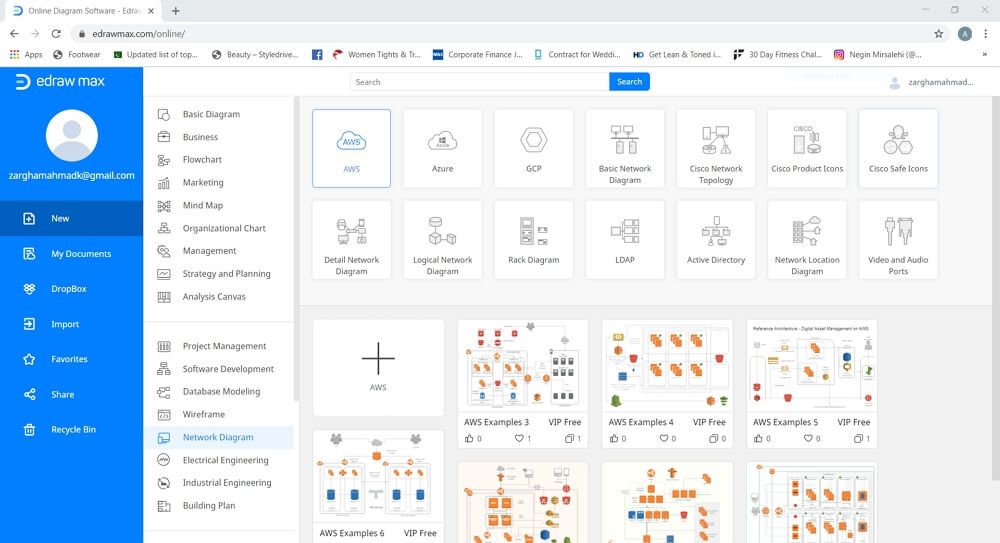
Task: Choose the Cisco Safe Icons tile
Action: click(898, 148)
